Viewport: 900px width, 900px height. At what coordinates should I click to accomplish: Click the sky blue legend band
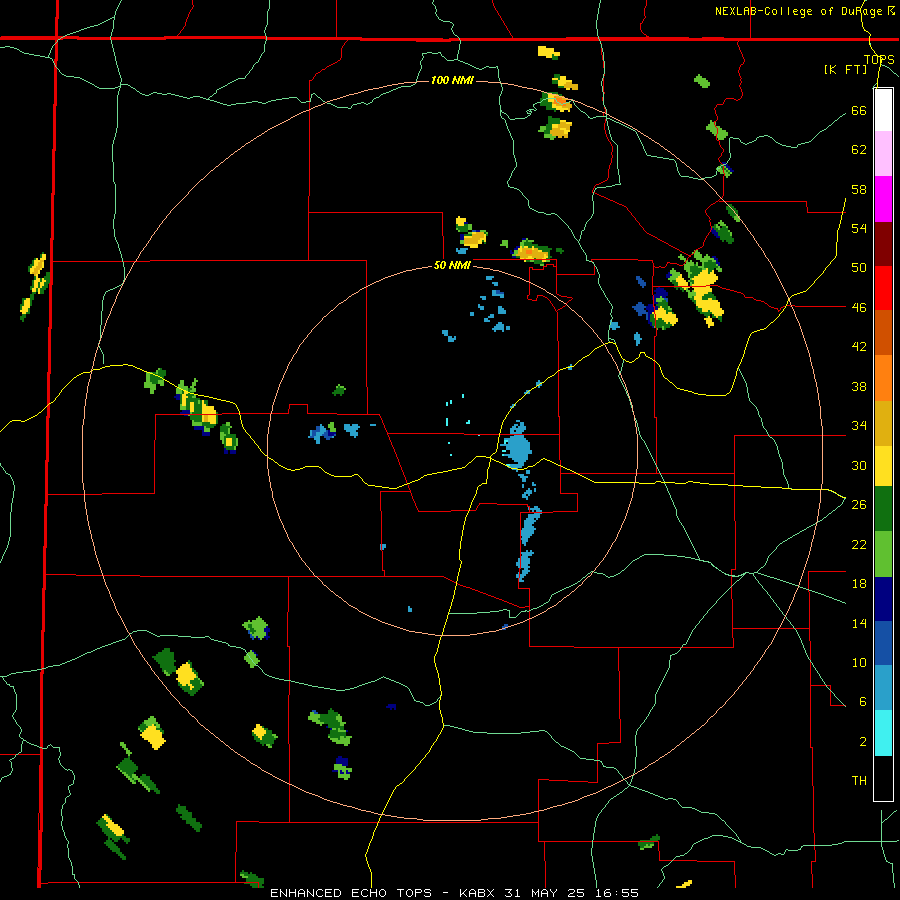point(883,688)
